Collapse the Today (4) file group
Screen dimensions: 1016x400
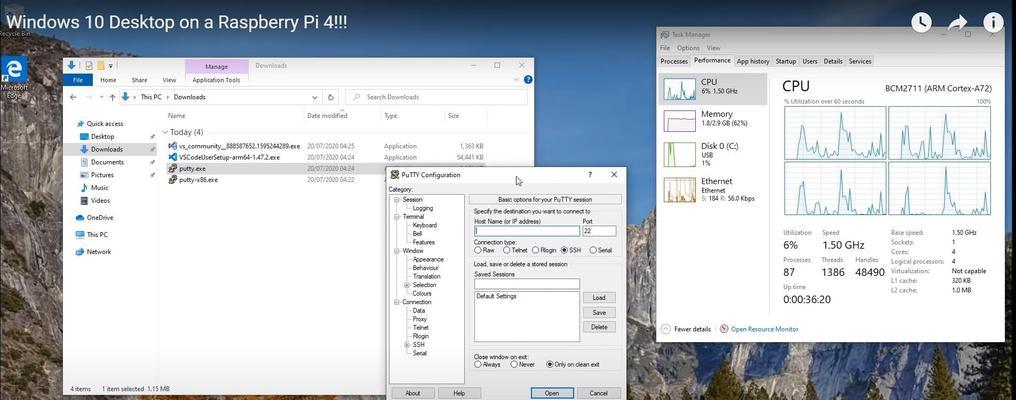164,132
